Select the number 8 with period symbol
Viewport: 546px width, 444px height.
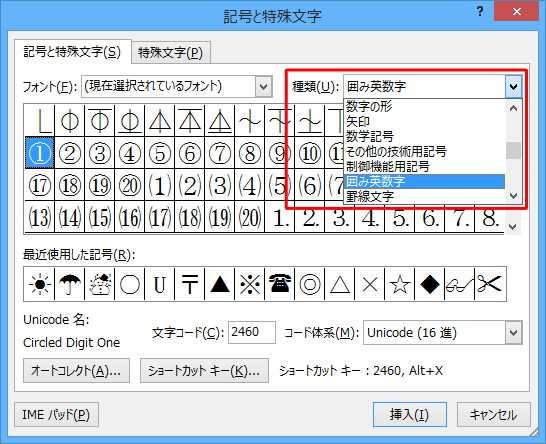[x=489, y=219]
